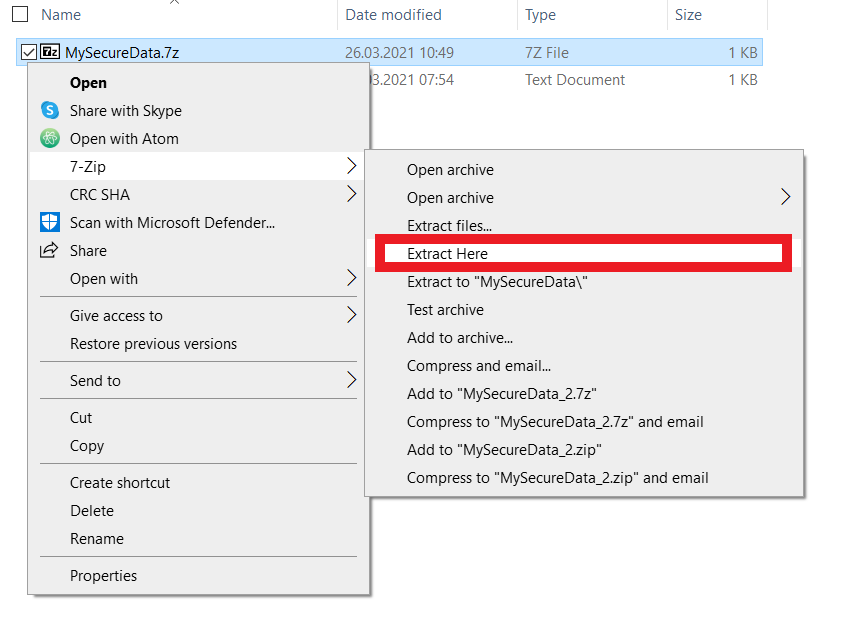The image size is (850, 619).
Task: Choose Compress and email...
Action: point(584,366)
